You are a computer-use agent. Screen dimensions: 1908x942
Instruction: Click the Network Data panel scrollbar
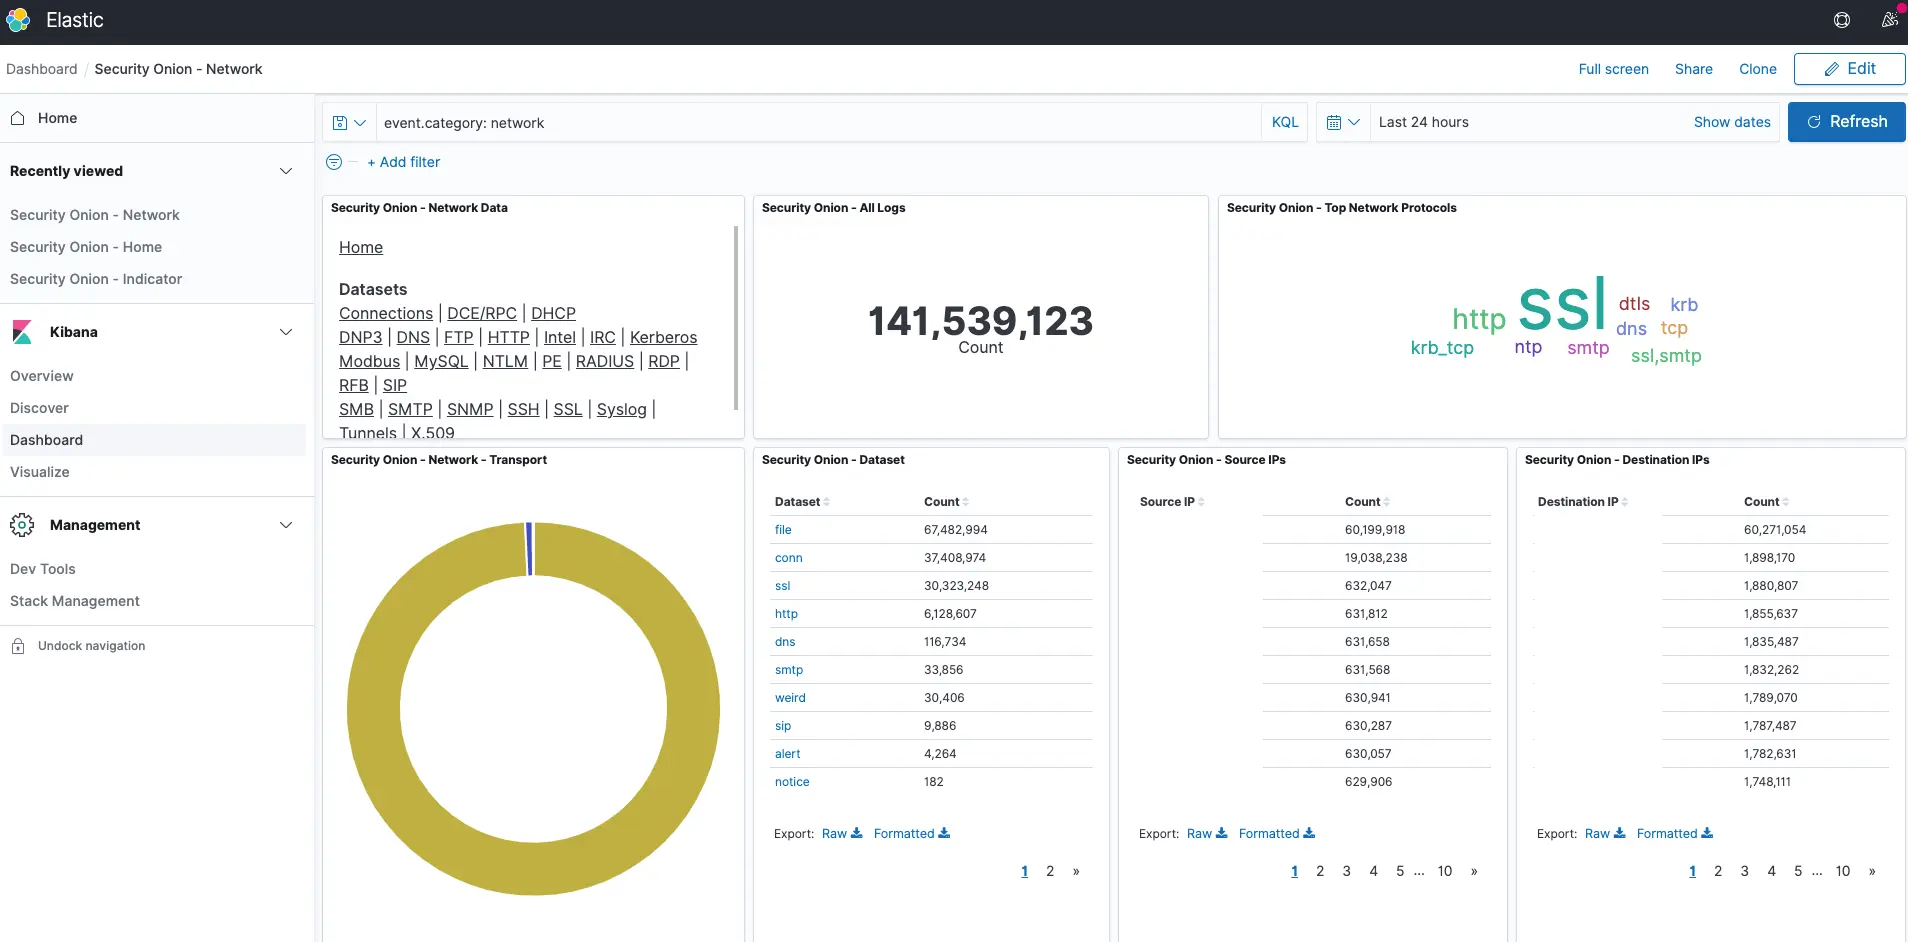point(736,316)
